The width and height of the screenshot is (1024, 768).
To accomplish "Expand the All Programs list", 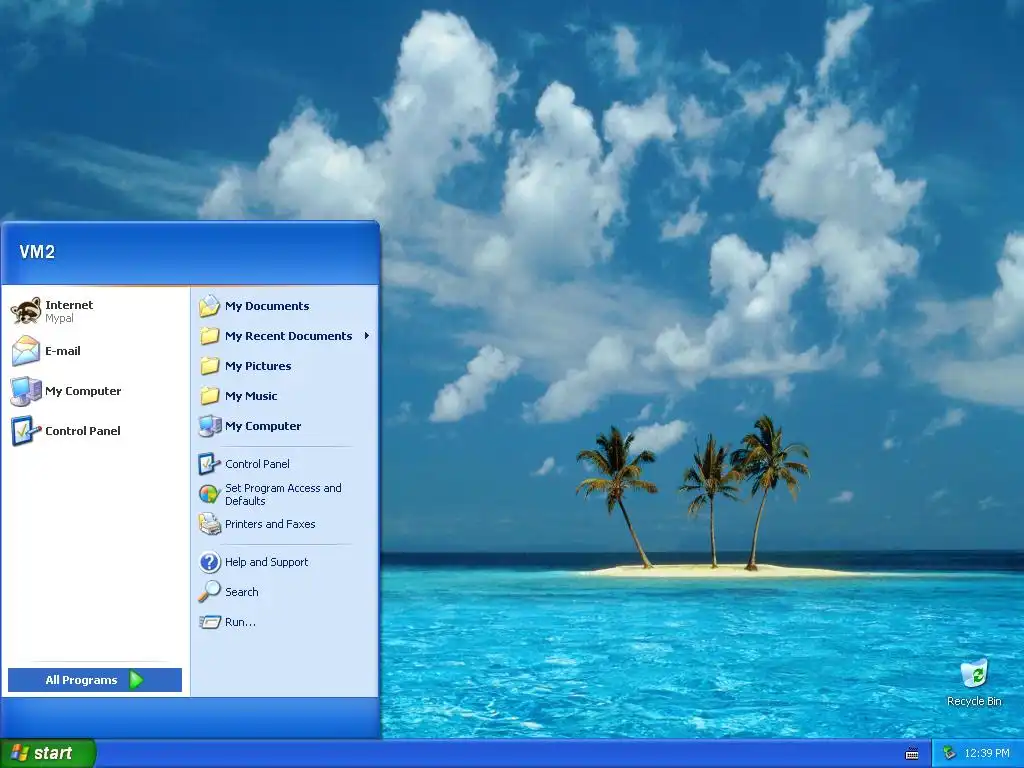I will point(95,680).
